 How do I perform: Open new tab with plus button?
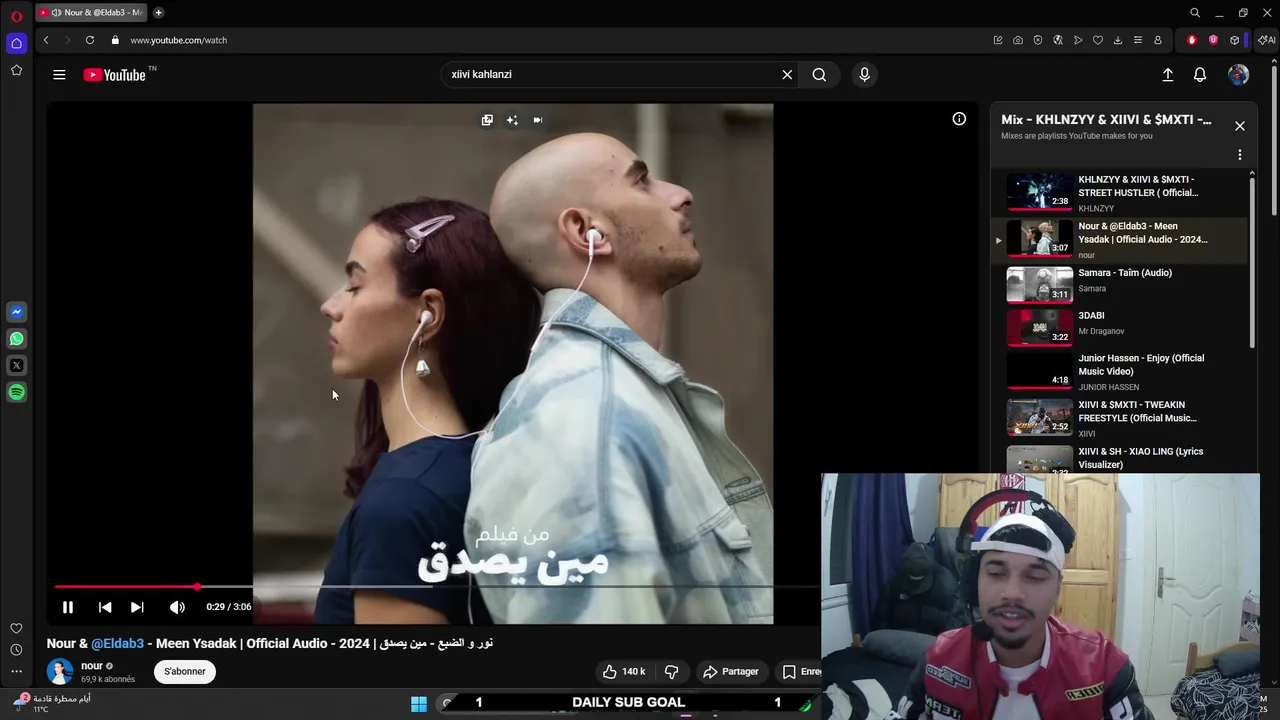pos(158,13)
